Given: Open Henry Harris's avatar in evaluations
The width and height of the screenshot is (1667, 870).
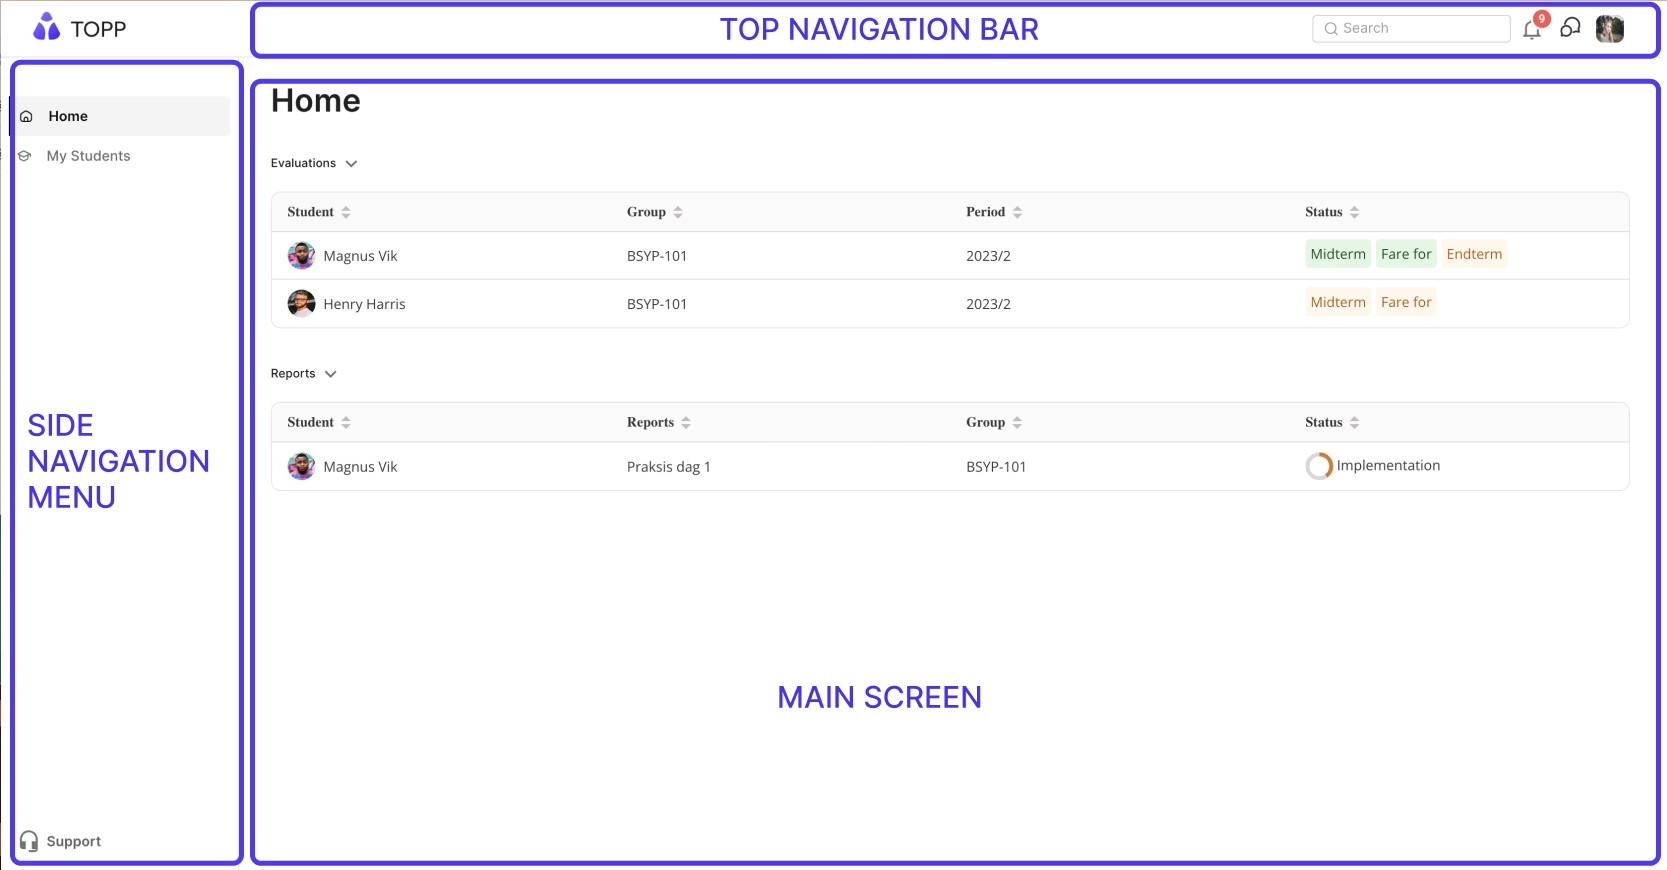Looking at the screenshot, I should tap(301, 303).
